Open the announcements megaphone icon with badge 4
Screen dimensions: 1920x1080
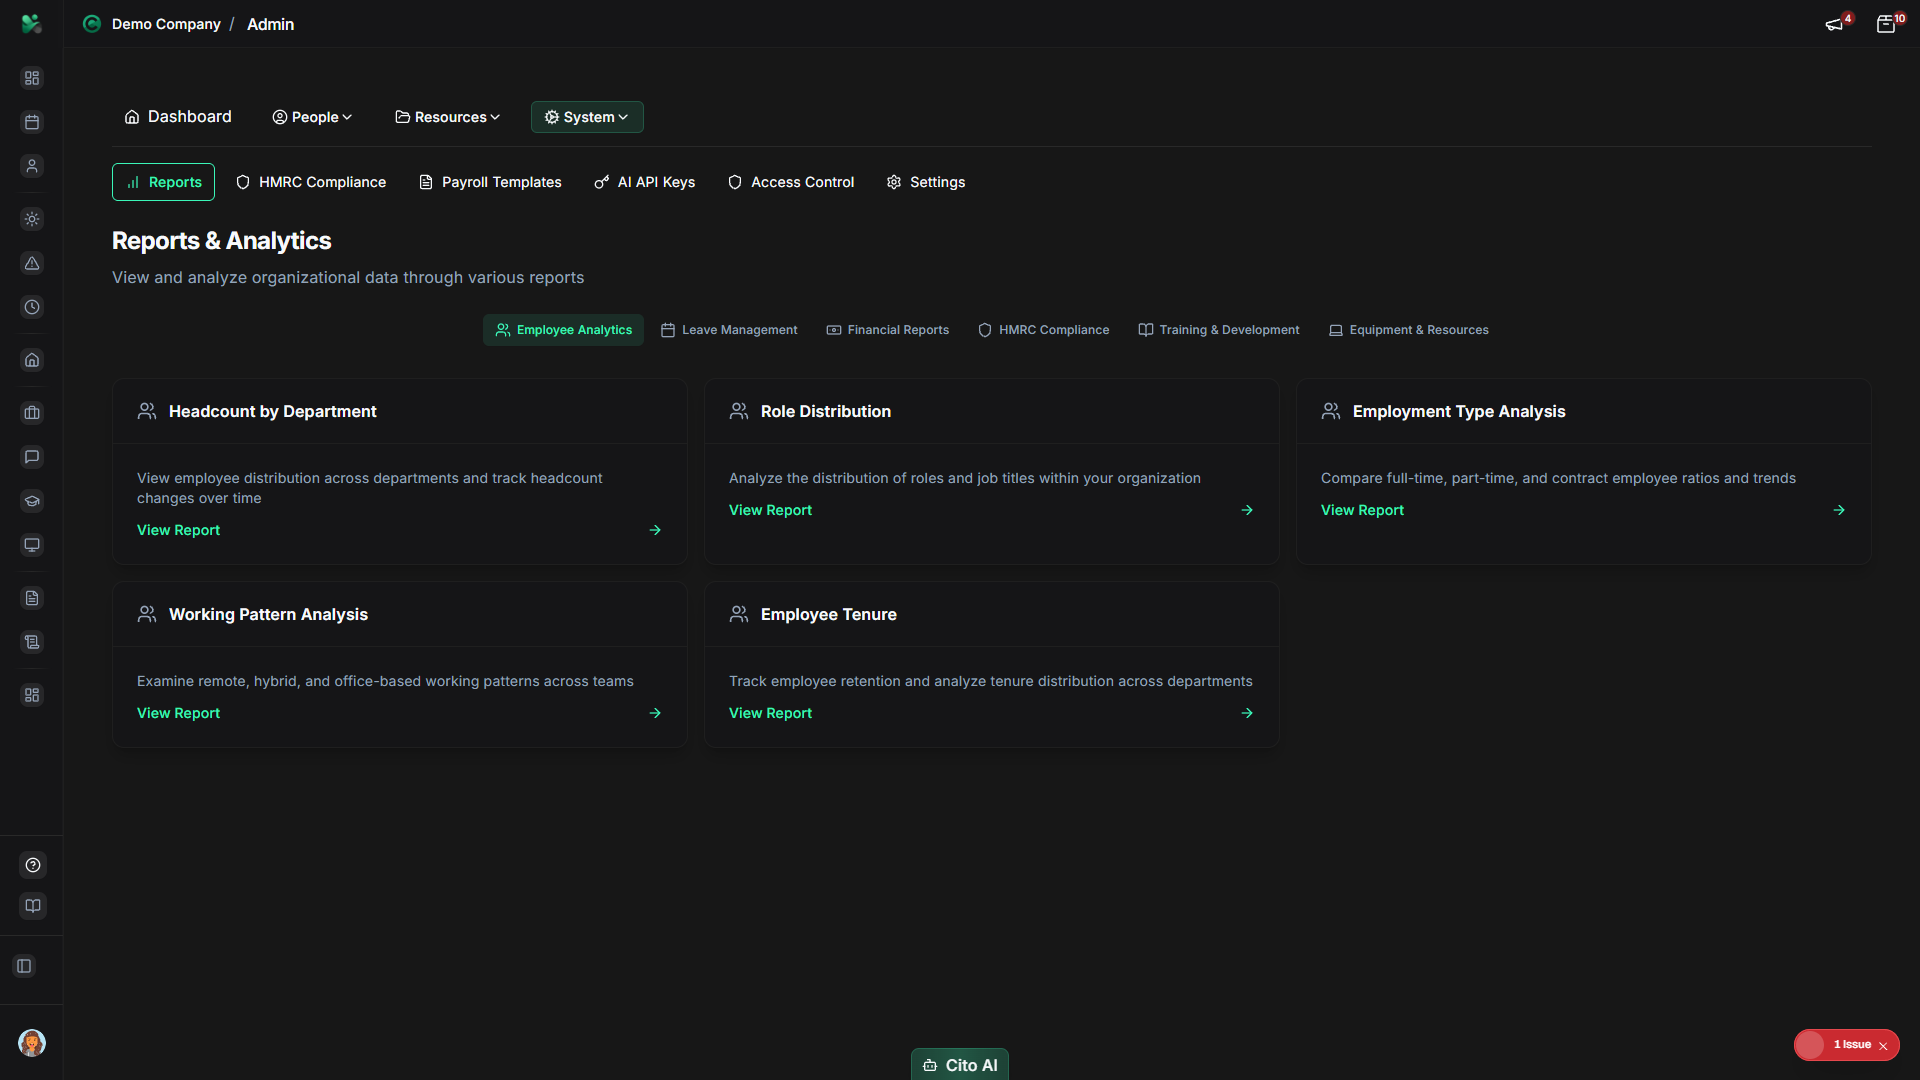[x=1836, y=24]
